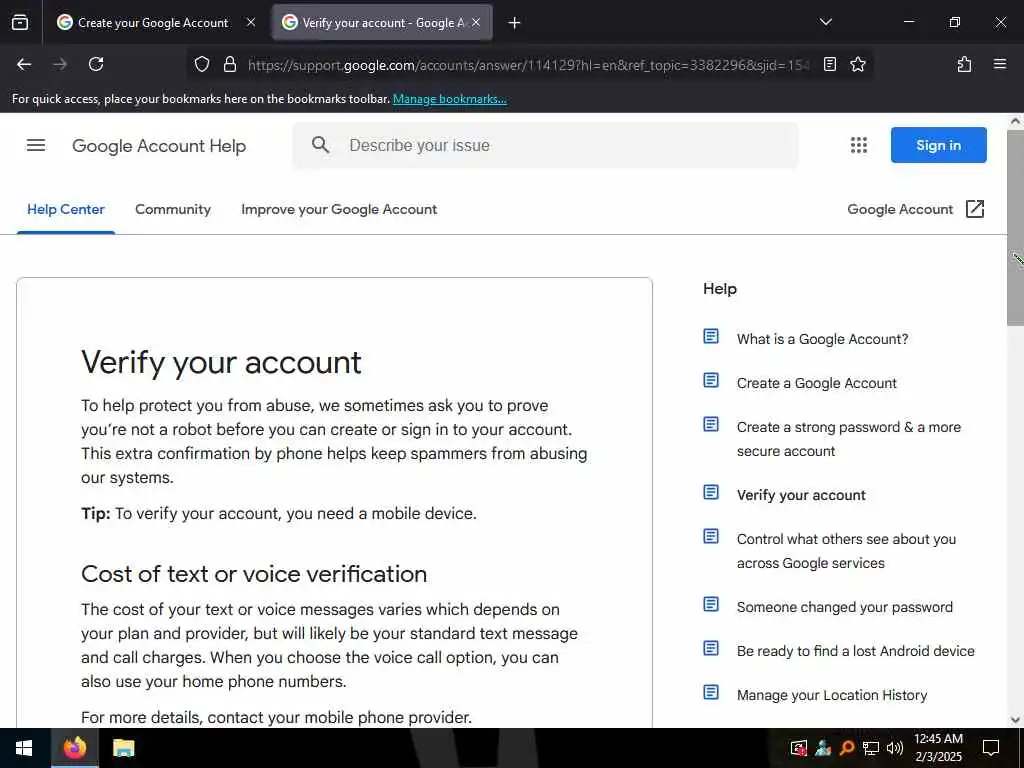Viewport: 1024px width, 768px height.
Task: Click the Verify your account heading
Action: pyautogui.click(x=221, y=362)
